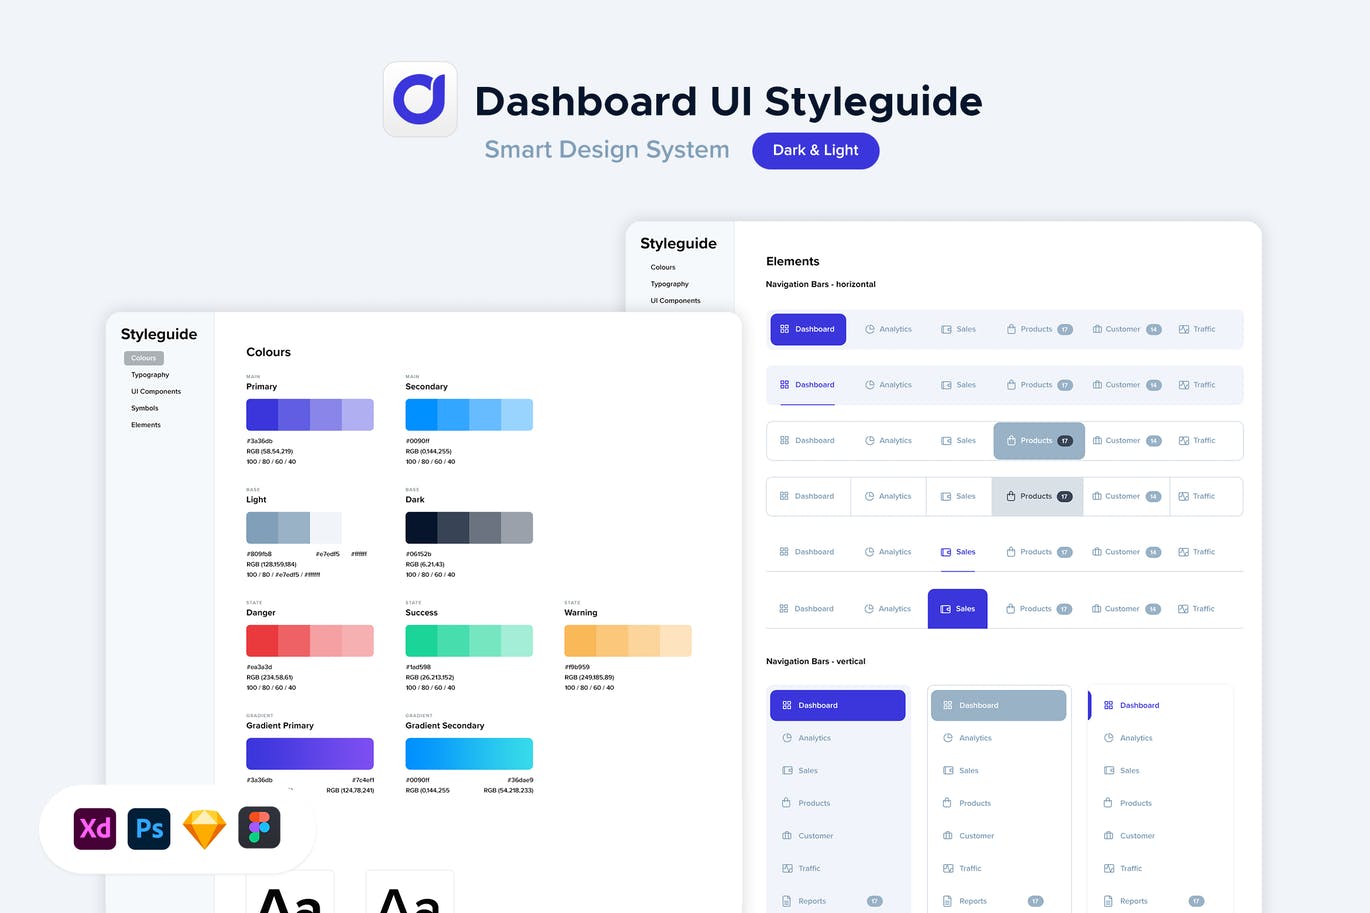Click the Navigation Bars - vertical heading

coord(816,661)
